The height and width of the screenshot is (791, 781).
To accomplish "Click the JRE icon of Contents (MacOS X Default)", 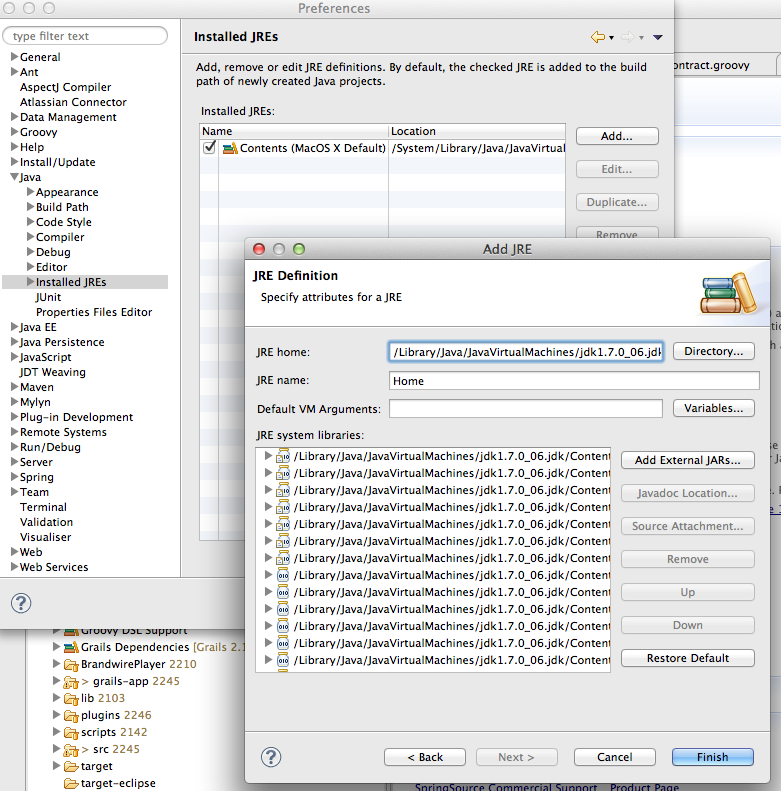I will pos(230,148).
